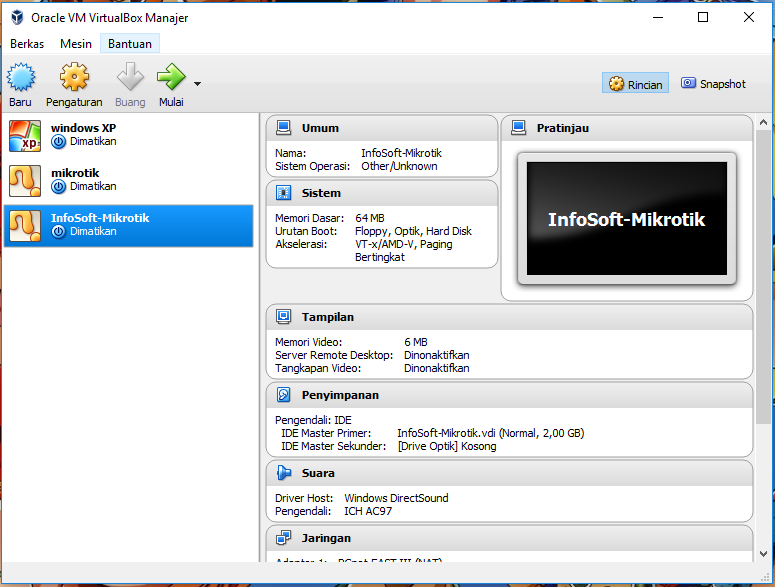Maximize the VirtualBox Manajer window
The image size is (775, 587).
(x=703, y=17)
